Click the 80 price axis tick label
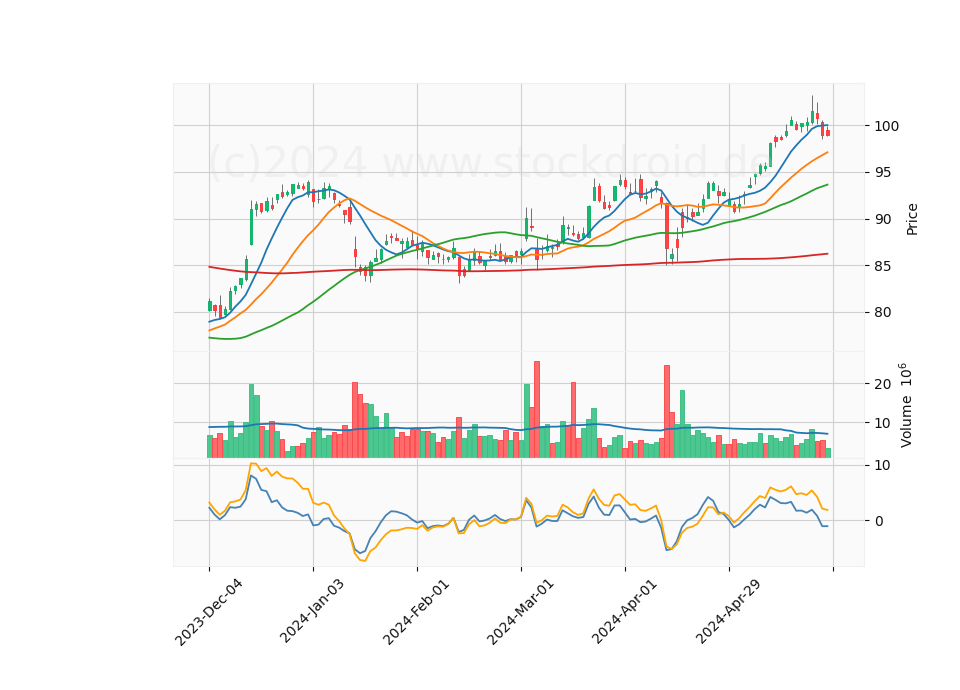The image size is (960, 690). pos(882,313)
